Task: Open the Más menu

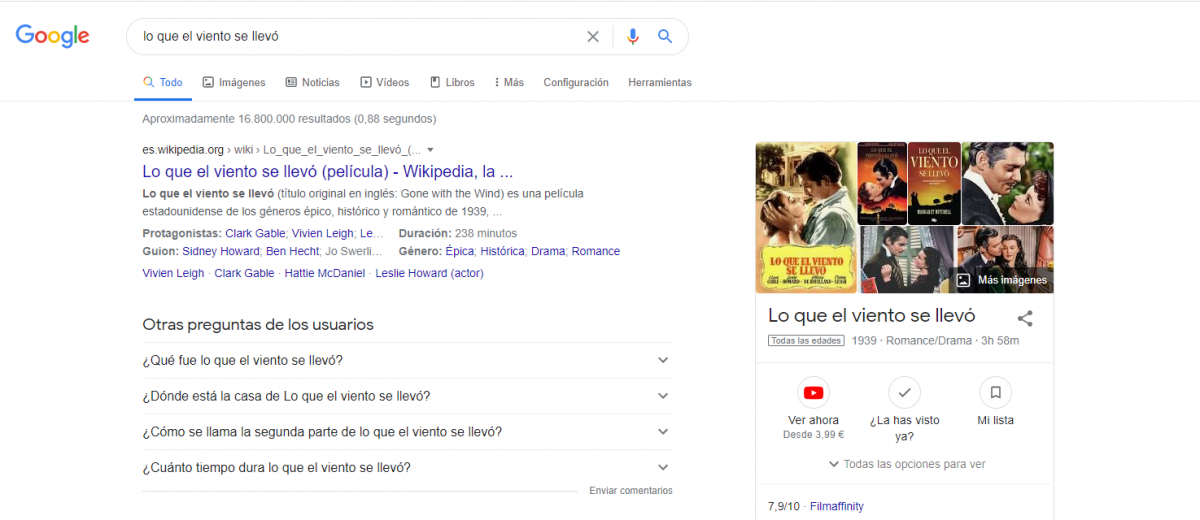Action: (x=509, y=83)
